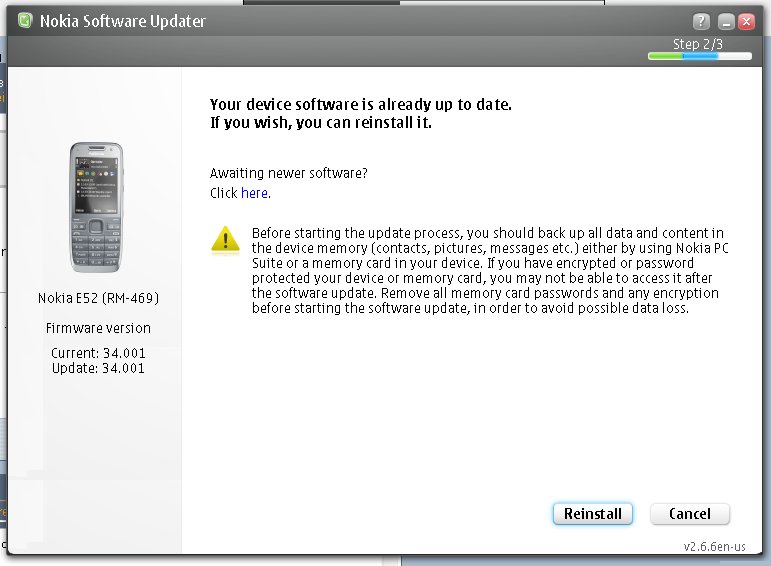Click the Nokia E52 phone image
The image size is (771, 566).
point(97,207)
